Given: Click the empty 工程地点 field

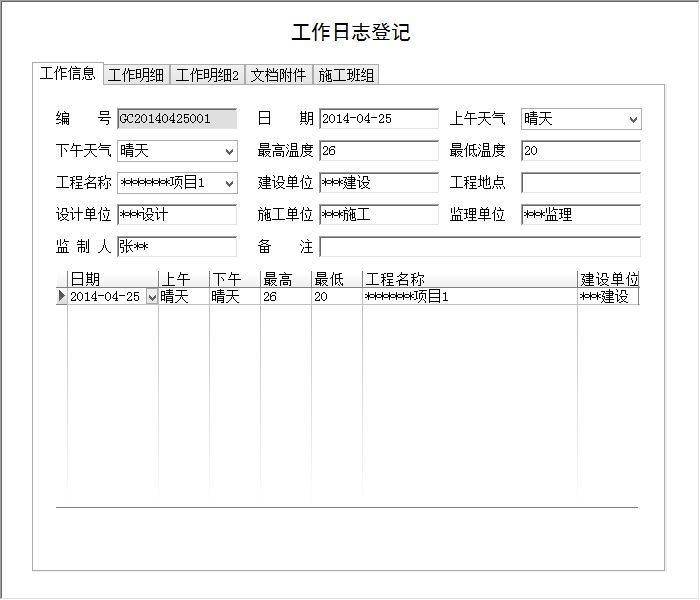Looking at the screenshot, I should coord(580,183).
